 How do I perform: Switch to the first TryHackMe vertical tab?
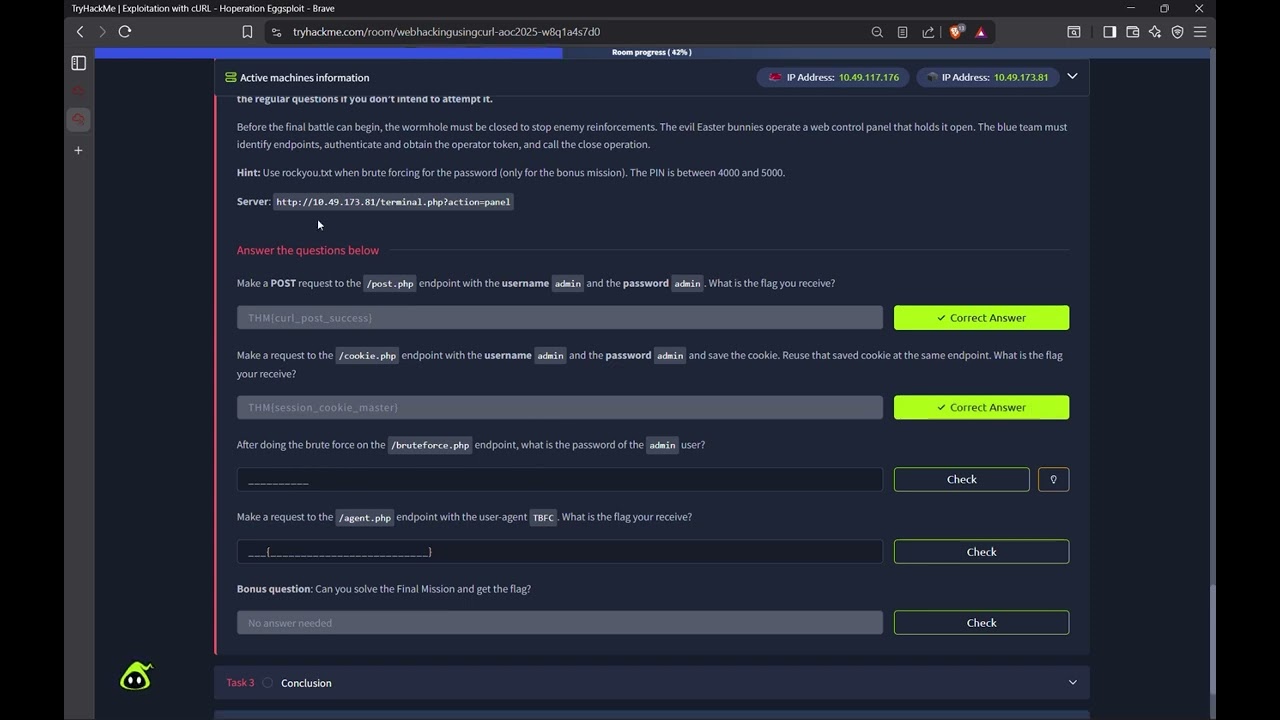pyautogui.click(x=79, y=91)
